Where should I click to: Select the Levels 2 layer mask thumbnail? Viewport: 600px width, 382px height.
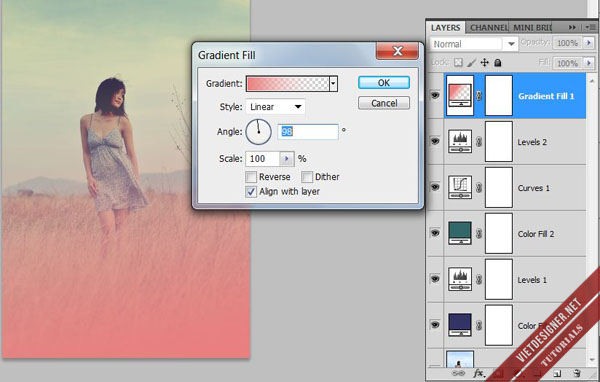tap(499, 142)
